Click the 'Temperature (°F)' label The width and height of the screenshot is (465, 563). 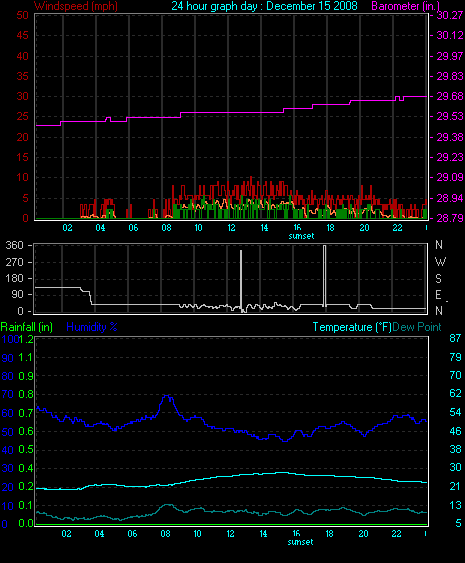pos(352,327)
